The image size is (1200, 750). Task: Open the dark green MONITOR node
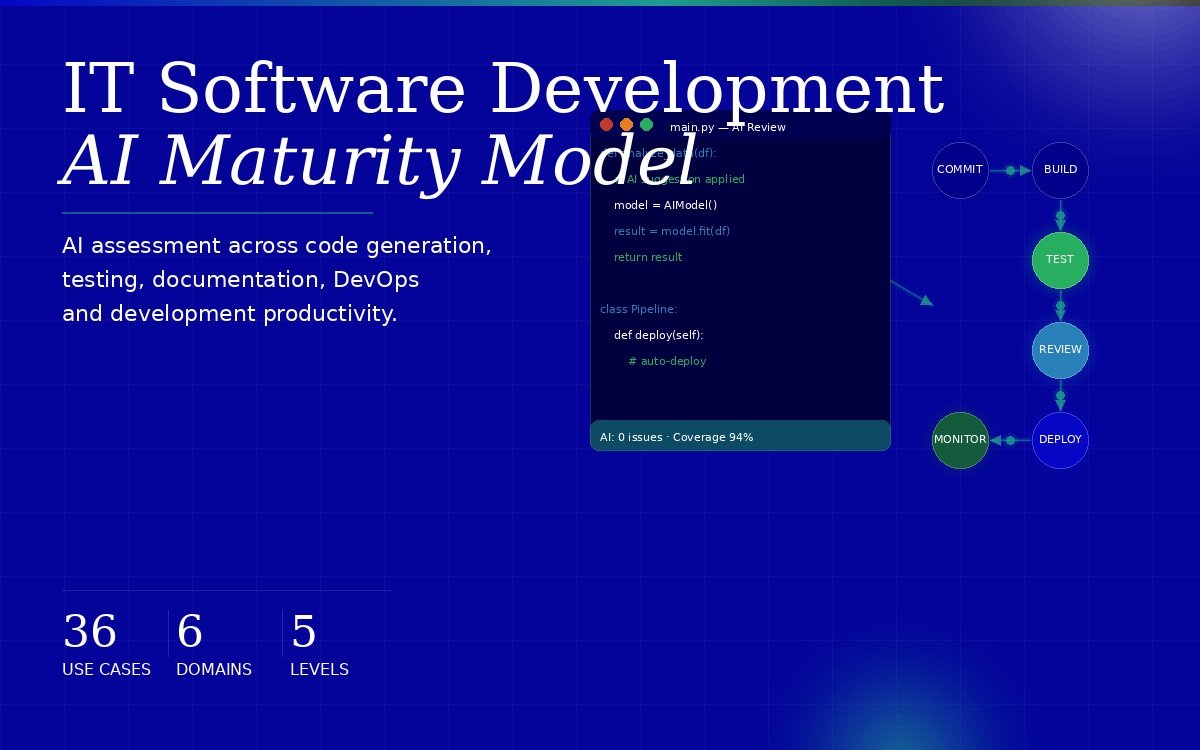(x=960, y=440)
